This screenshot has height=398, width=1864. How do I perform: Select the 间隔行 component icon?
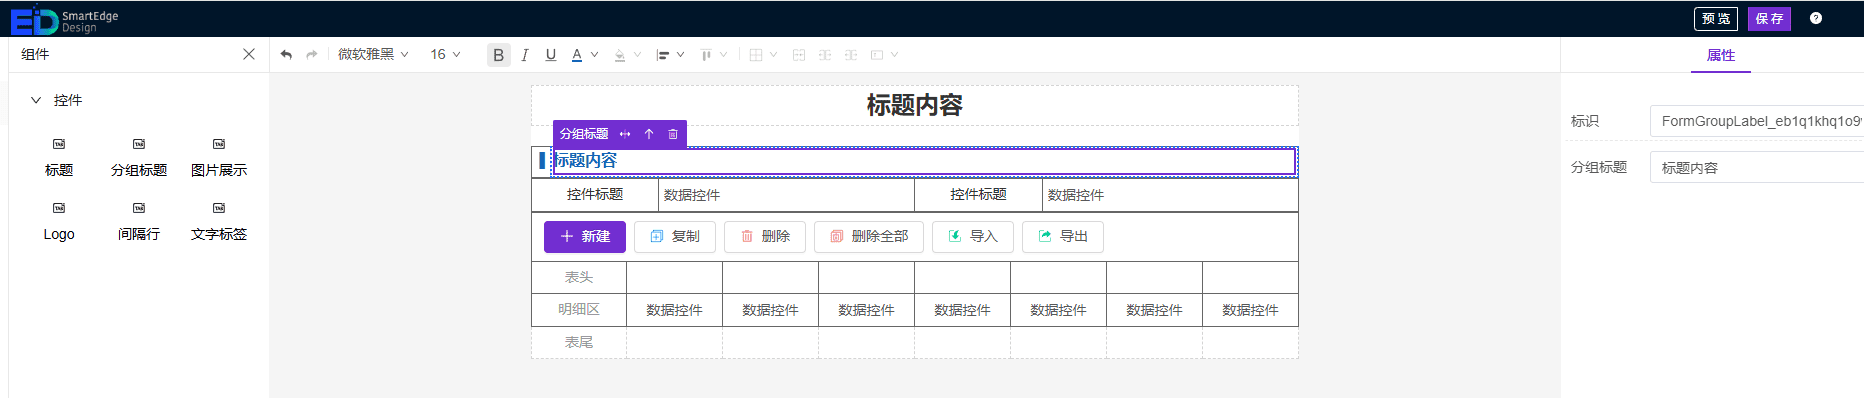point(139,208)
